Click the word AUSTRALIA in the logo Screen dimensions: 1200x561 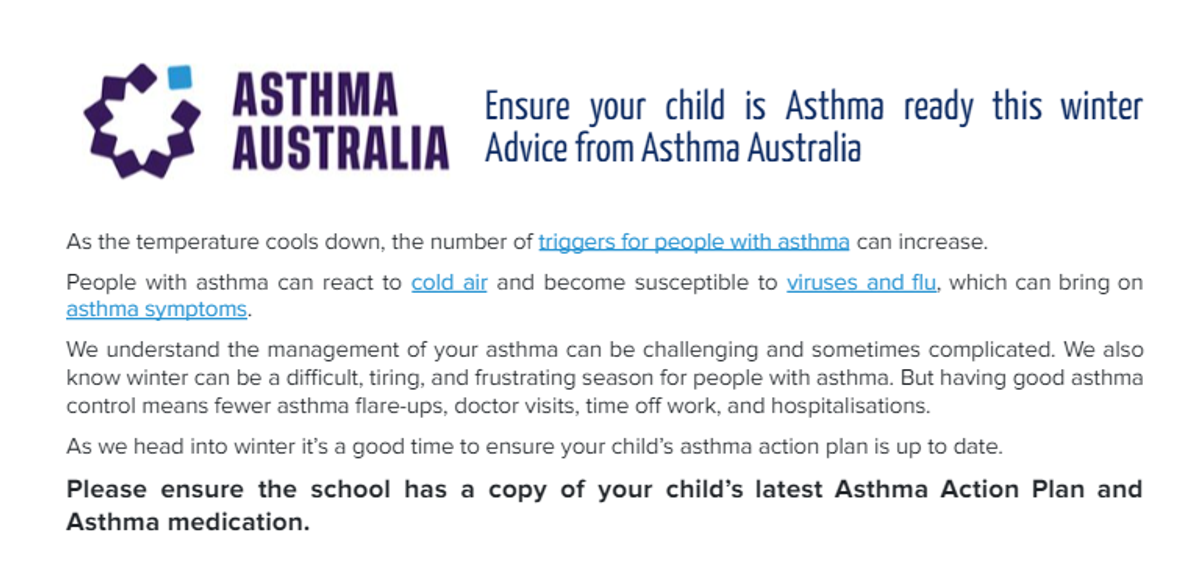tap(340, 147)
